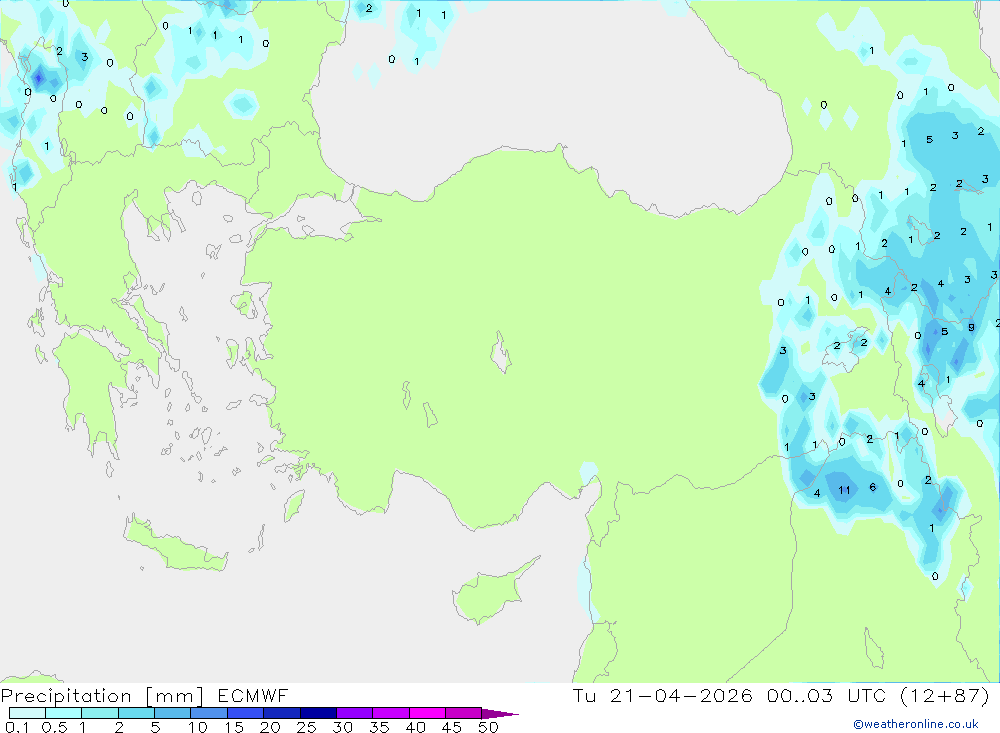The width and height of the screenshot is (1000, 733).
Task: Click the 5–10 mm legend color swatch
Action: tap(172, 713)
